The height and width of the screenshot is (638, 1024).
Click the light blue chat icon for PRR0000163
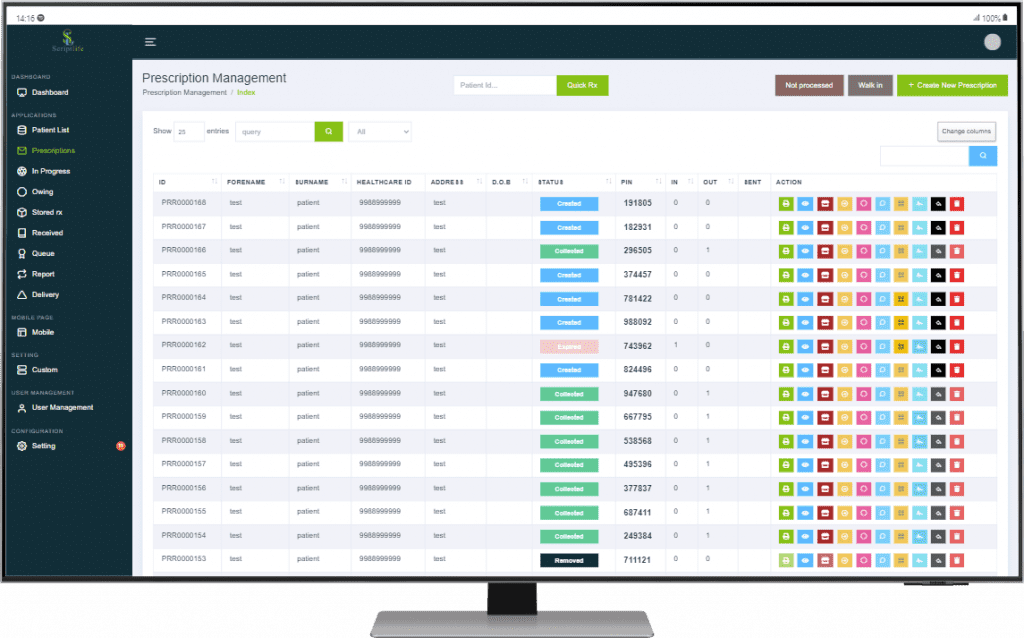[882, 322]
